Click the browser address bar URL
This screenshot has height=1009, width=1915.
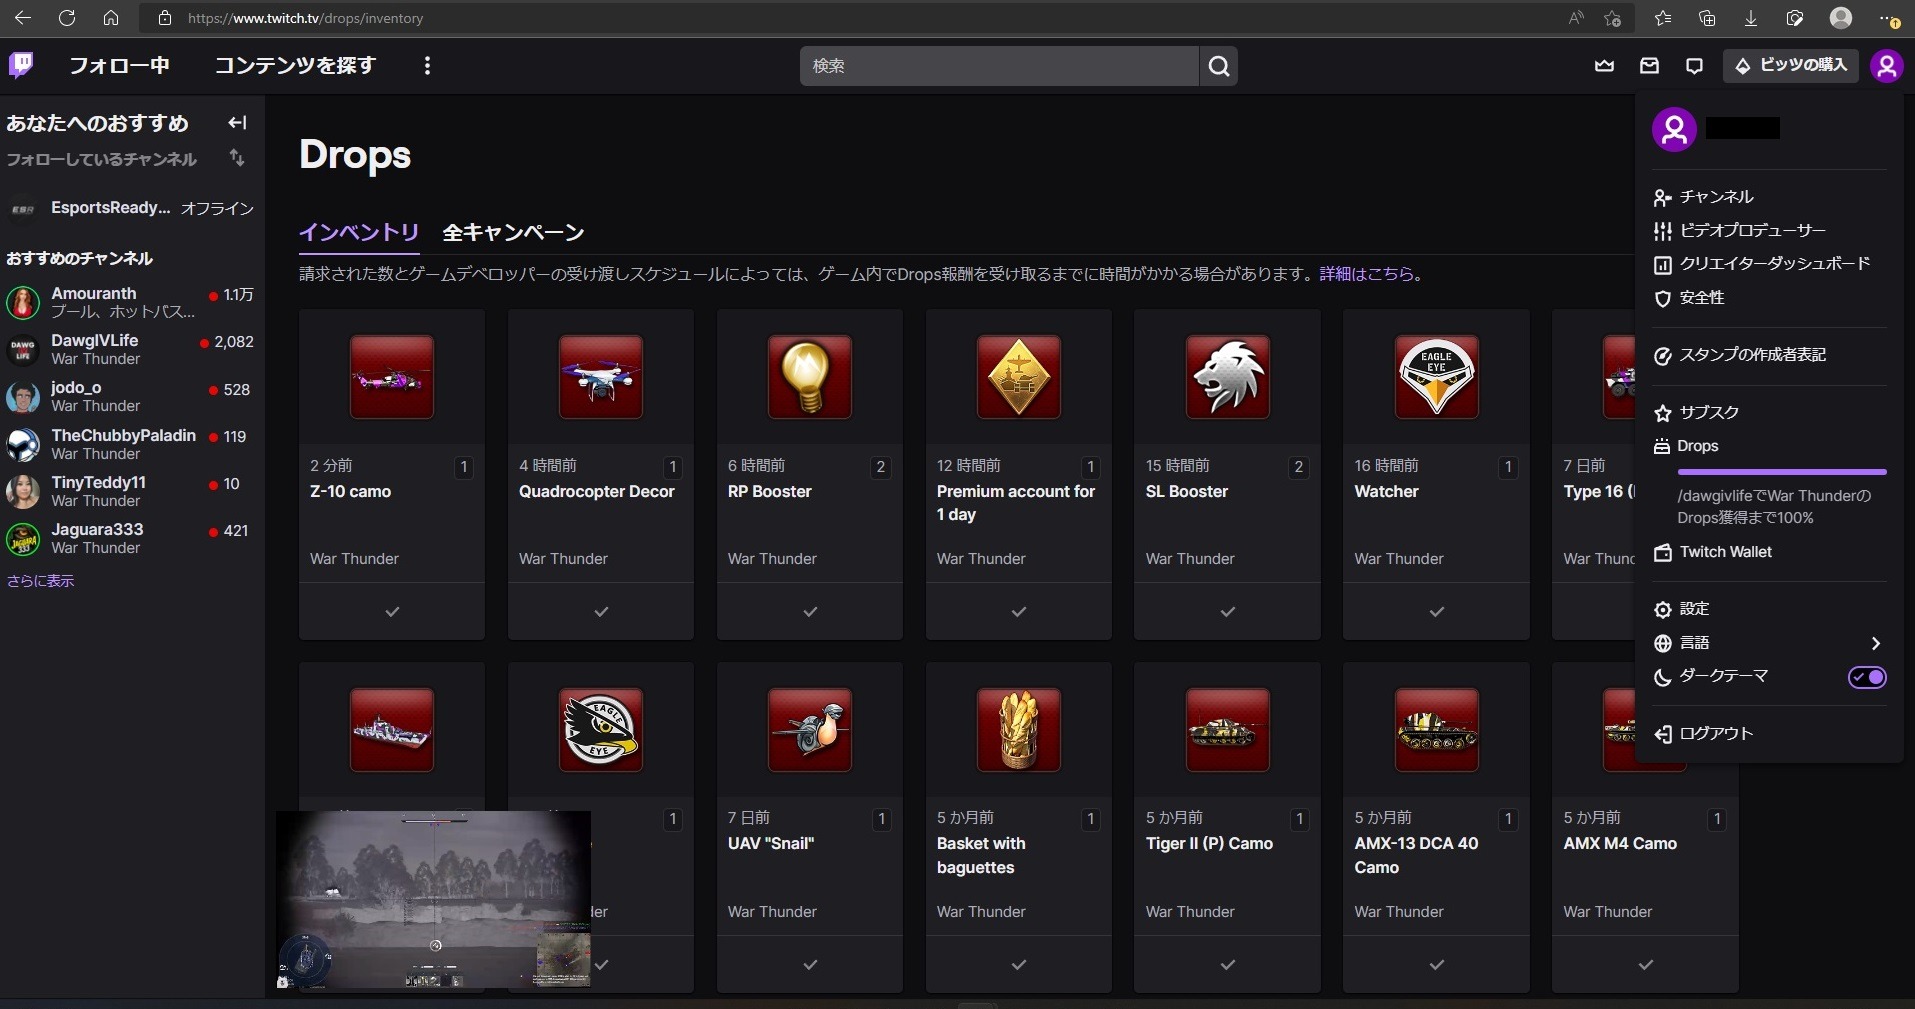pyautogui.click(x=305, y=18)
